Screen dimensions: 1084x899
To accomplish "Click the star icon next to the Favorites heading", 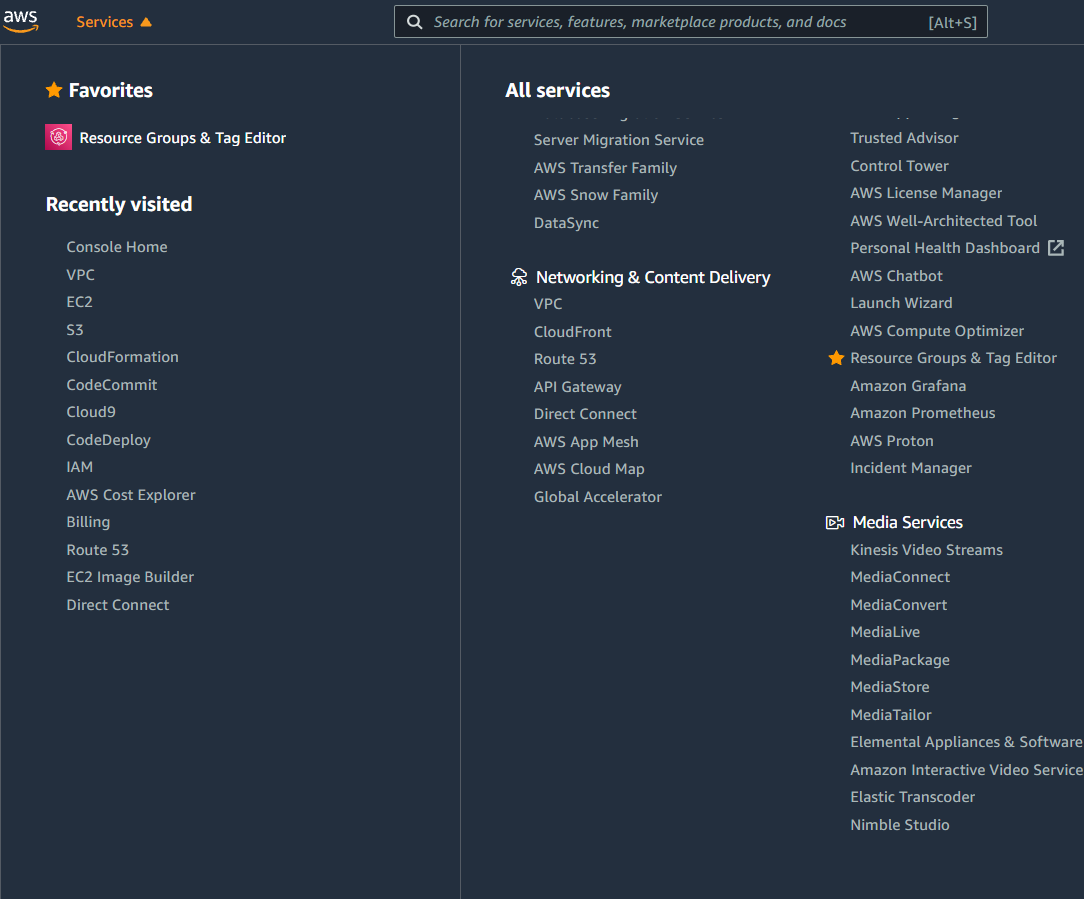I will point(54,90).
